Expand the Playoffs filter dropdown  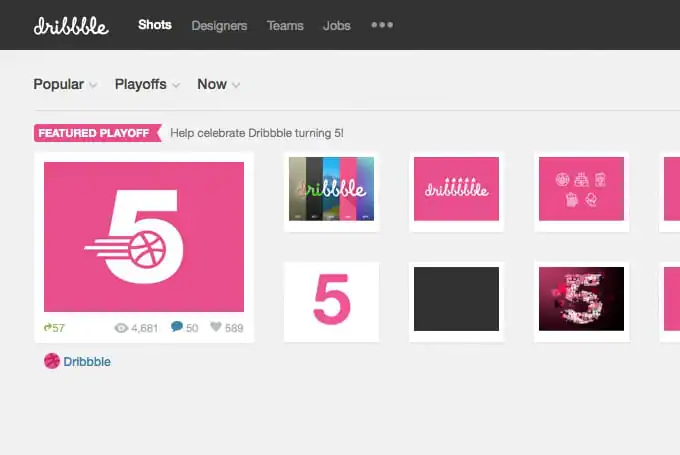point(147,84)
